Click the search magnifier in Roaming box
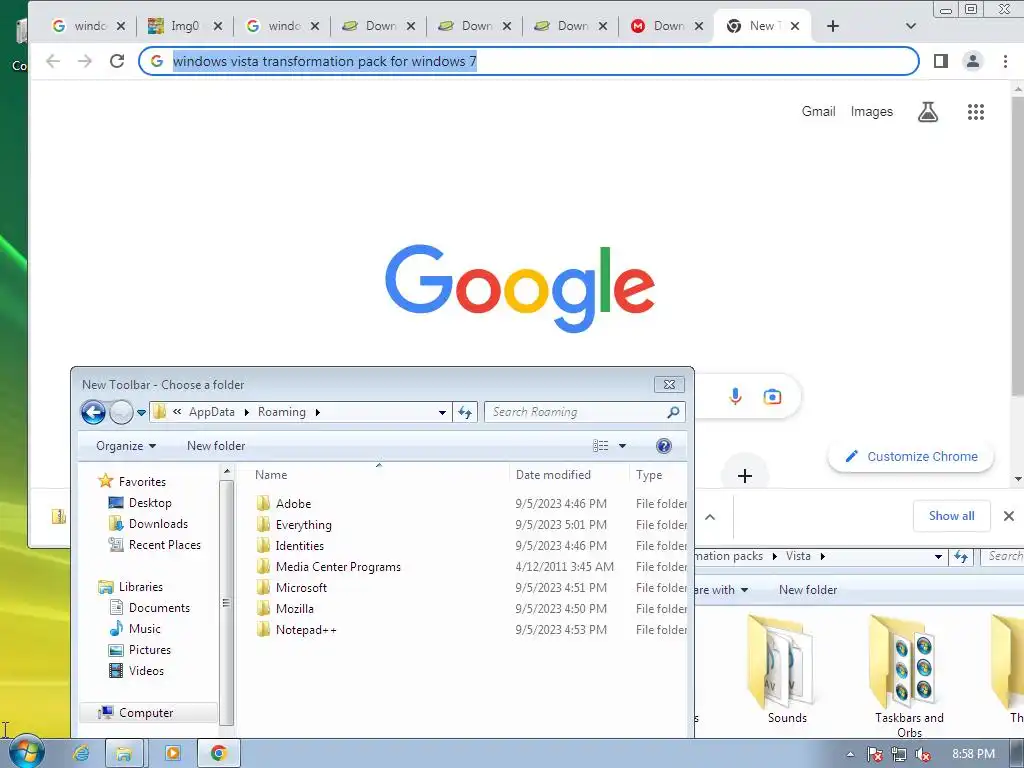 click(x=673, y=412)
